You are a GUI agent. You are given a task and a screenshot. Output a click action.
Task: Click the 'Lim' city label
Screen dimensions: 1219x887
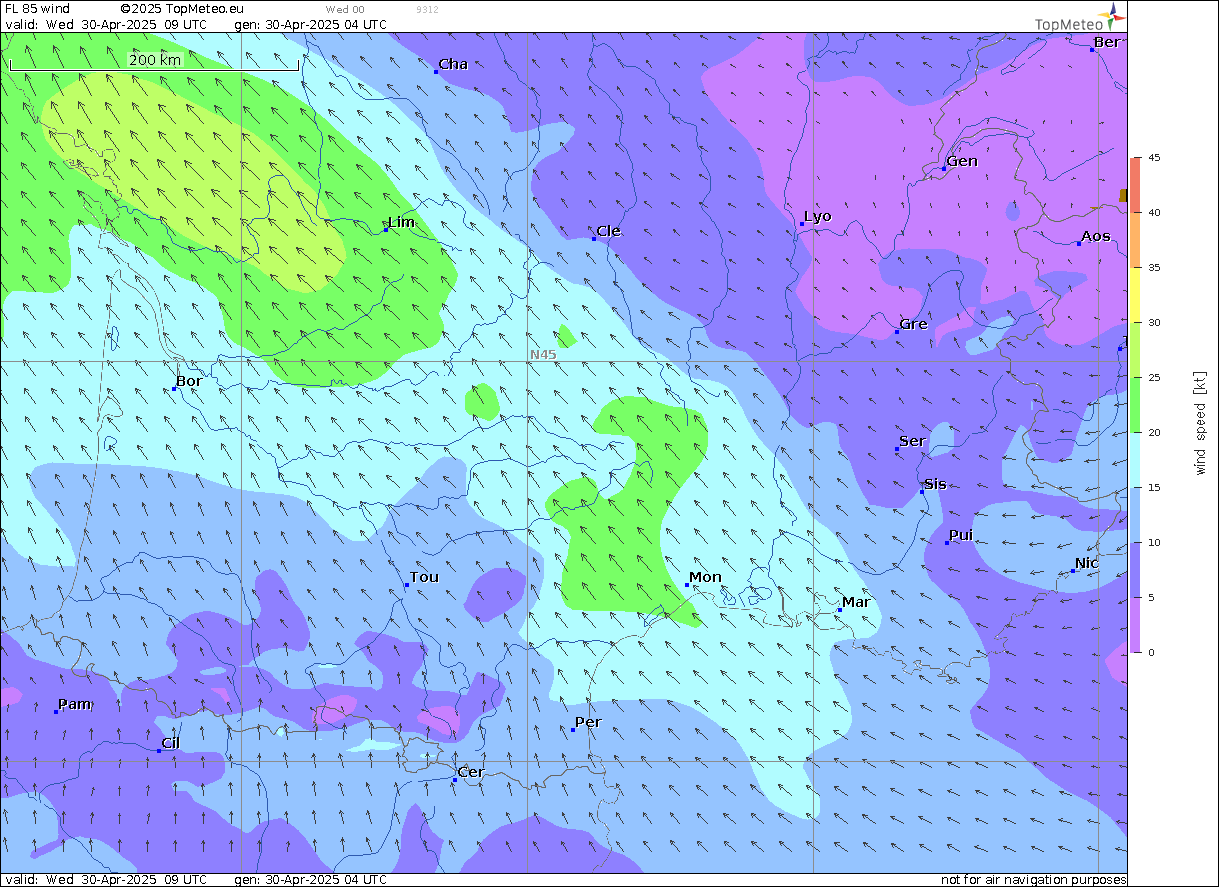[401, 222]
